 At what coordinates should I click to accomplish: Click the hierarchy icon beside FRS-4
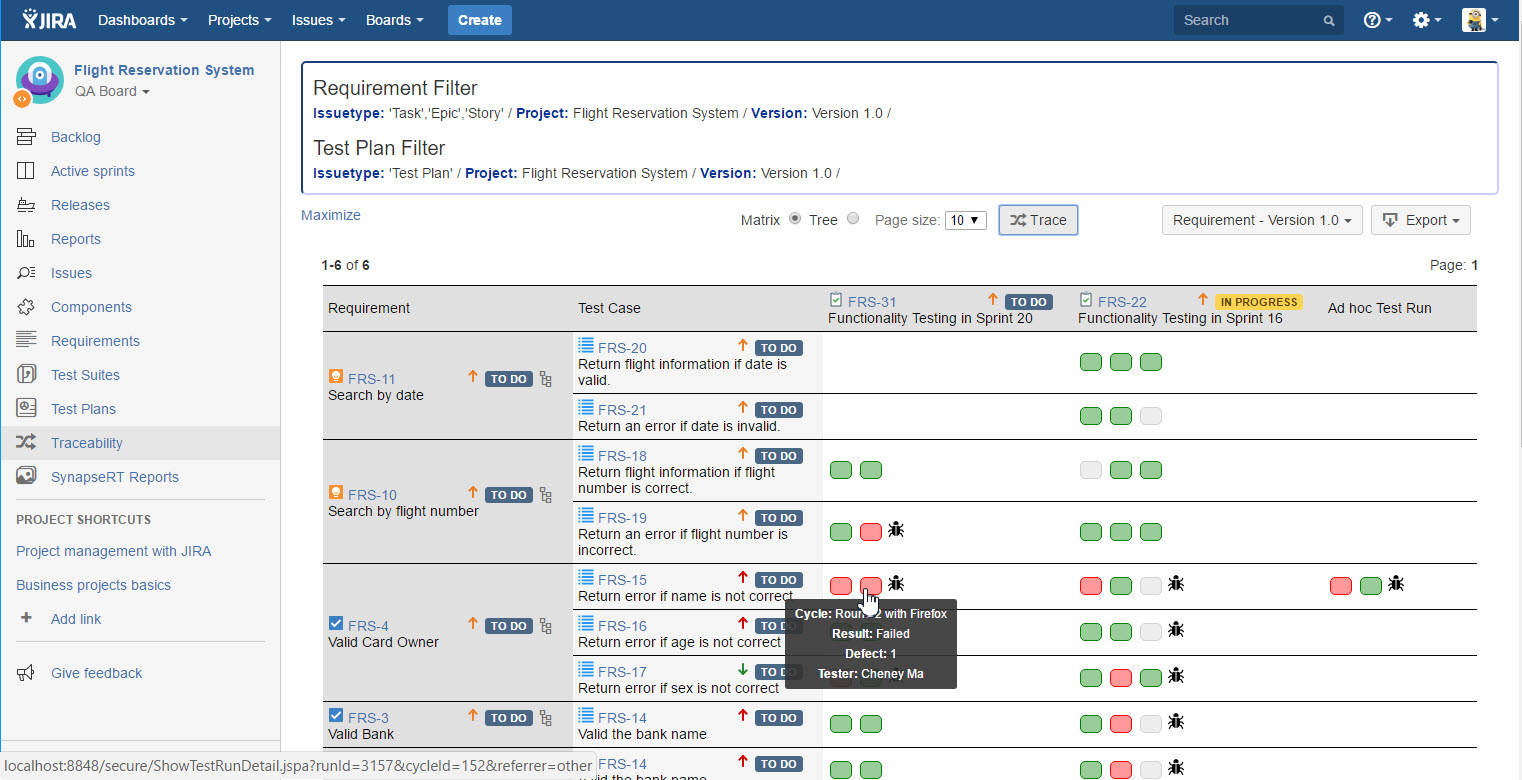point(546,626)
